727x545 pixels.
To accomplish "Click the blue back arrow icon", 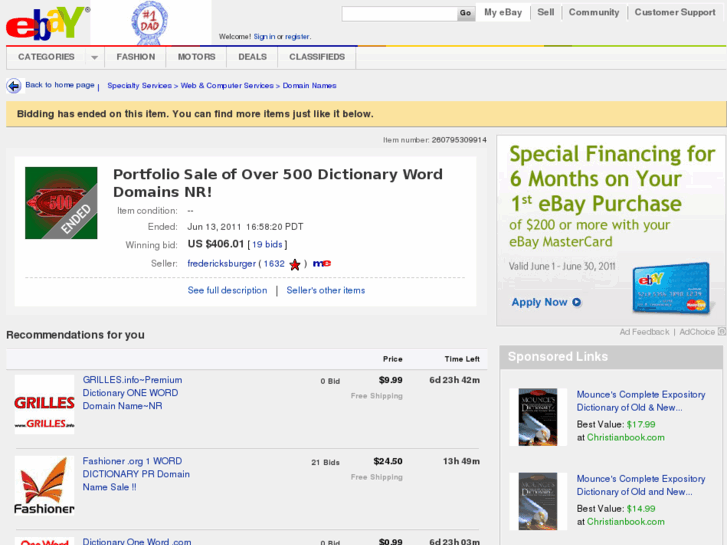I will [14, 86].
